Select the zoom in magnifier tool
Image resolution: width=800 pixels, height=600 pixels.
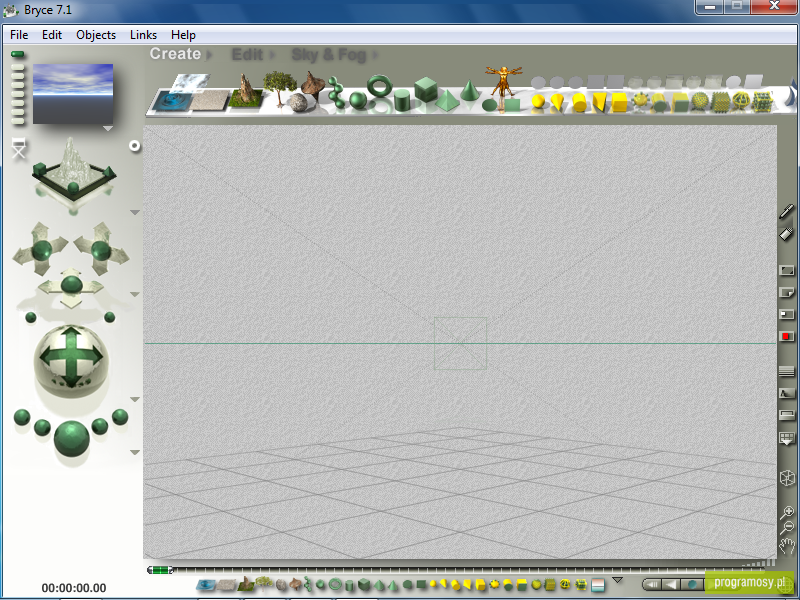787,512
